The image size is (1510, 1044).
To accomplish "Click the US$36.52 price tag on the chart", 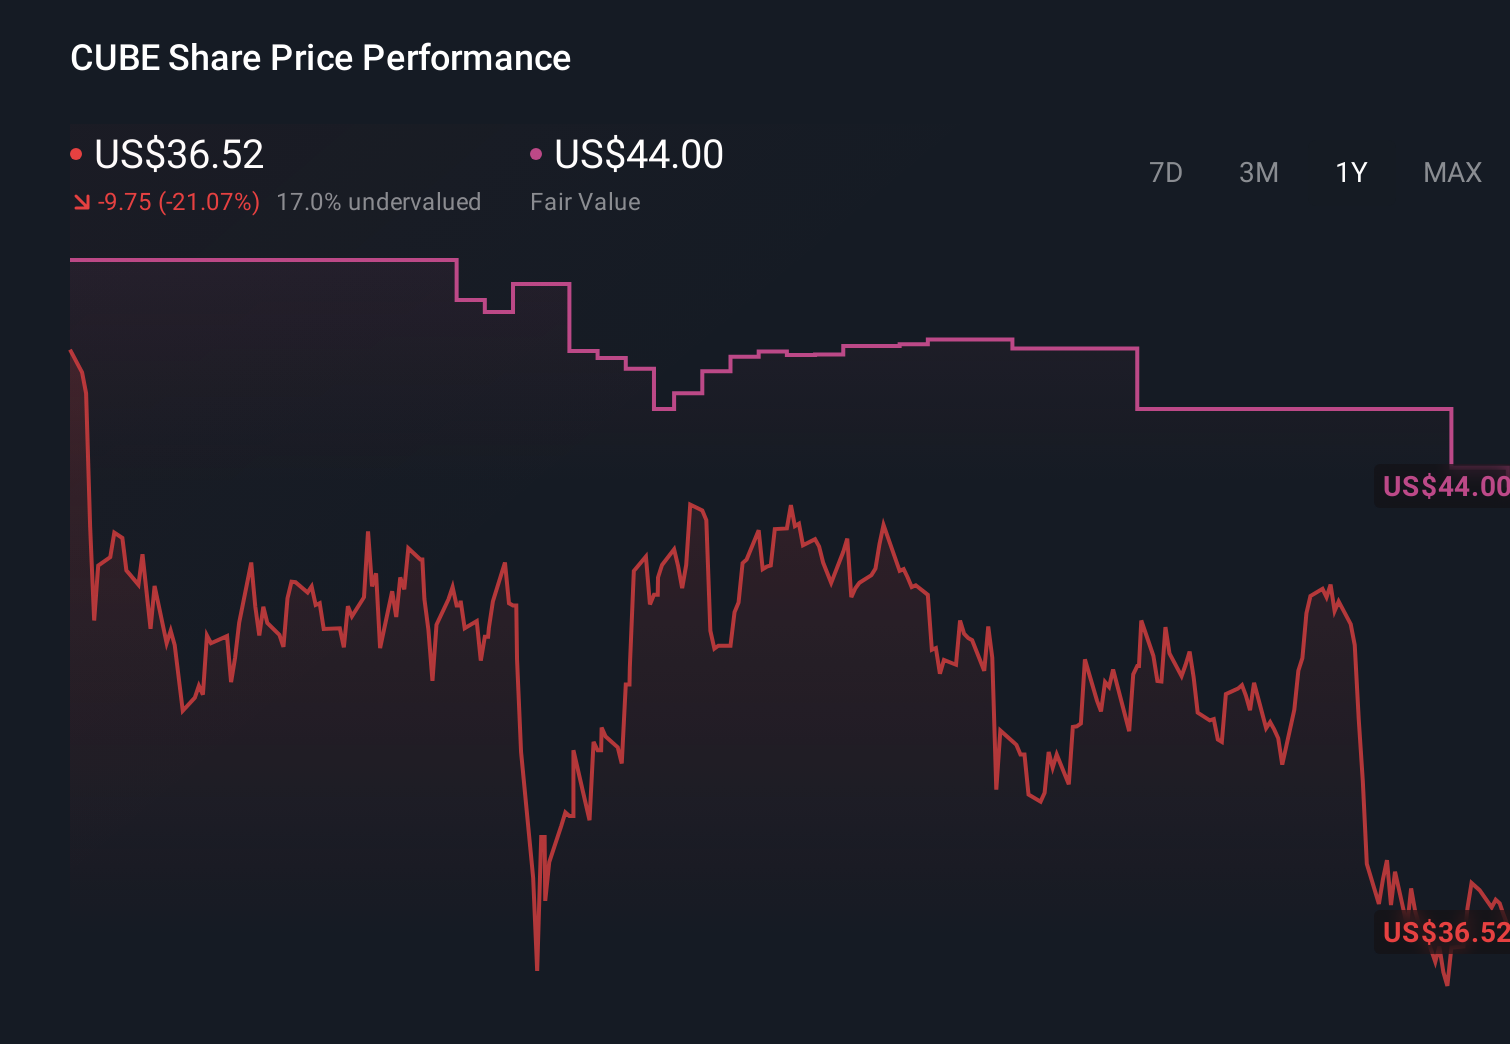I will (1444, 932).
